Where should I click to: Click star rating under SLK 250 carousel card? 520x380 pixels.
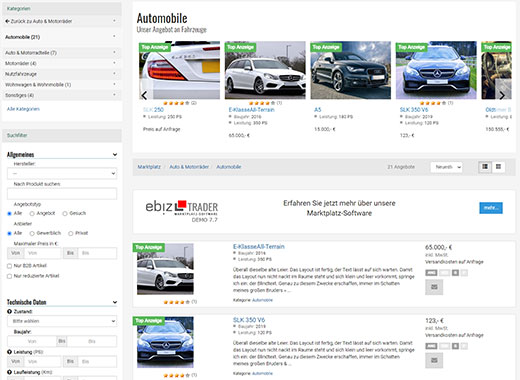point(176,103)
